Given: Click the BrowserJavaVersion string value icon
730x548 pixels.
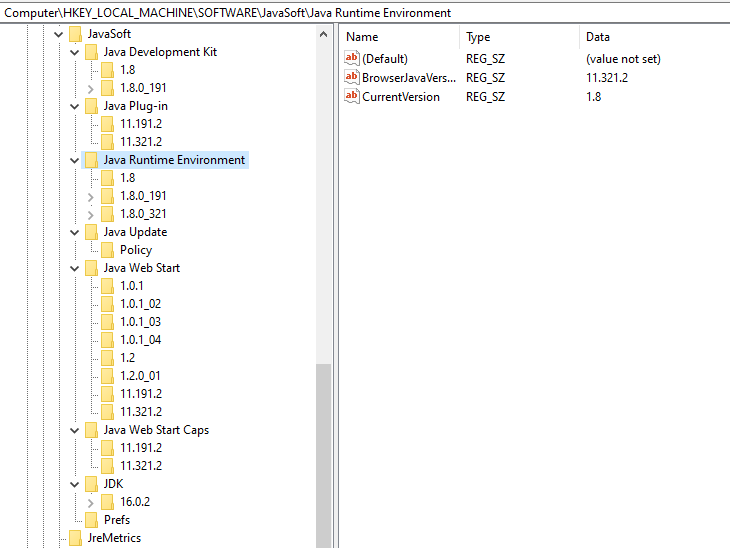Looking at the screenshot, I should 351,77.
